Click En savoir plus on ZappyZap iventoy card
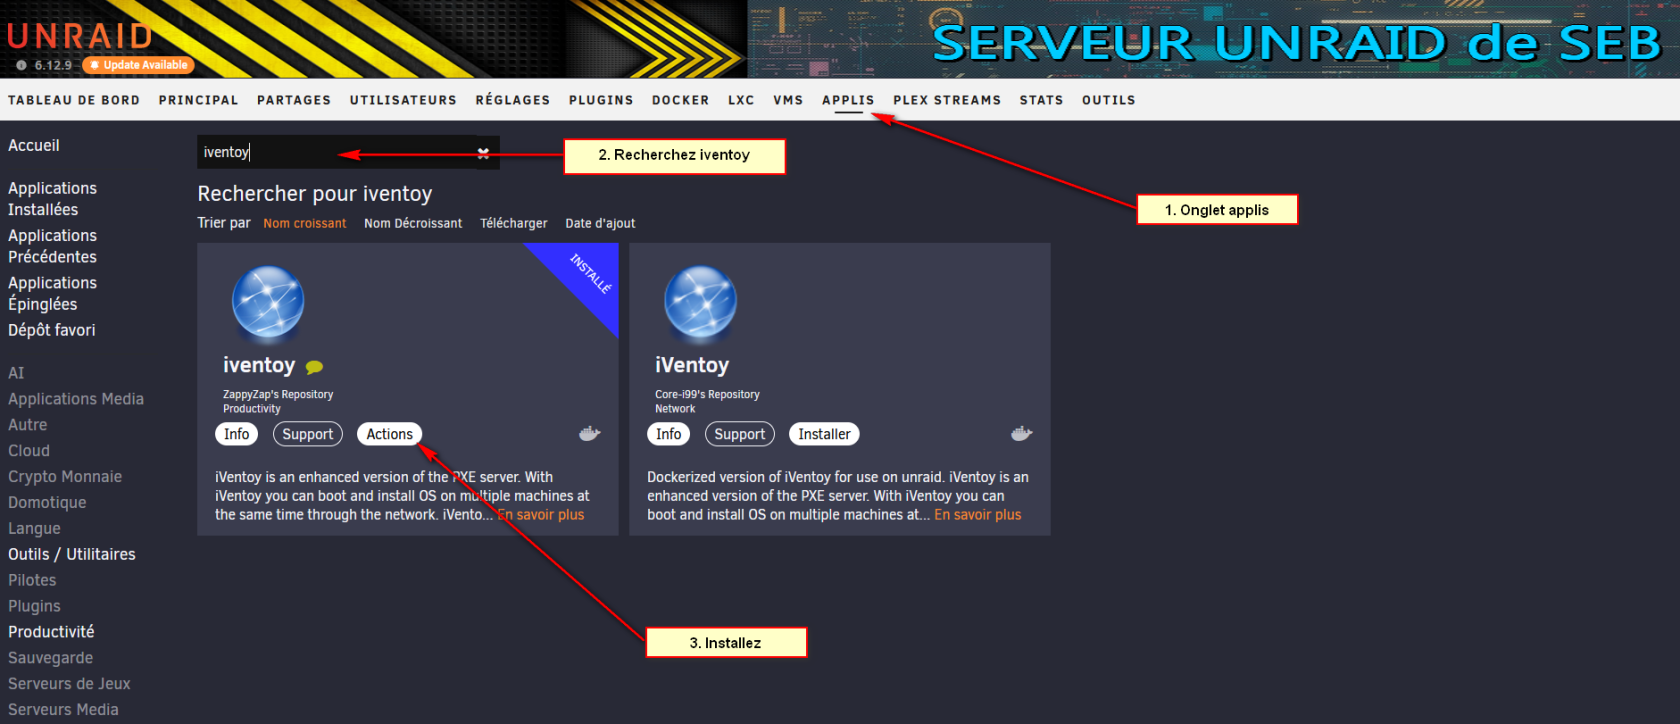Image resolution: width=1680 pixels, height=724 pixels. coord(541,515)
